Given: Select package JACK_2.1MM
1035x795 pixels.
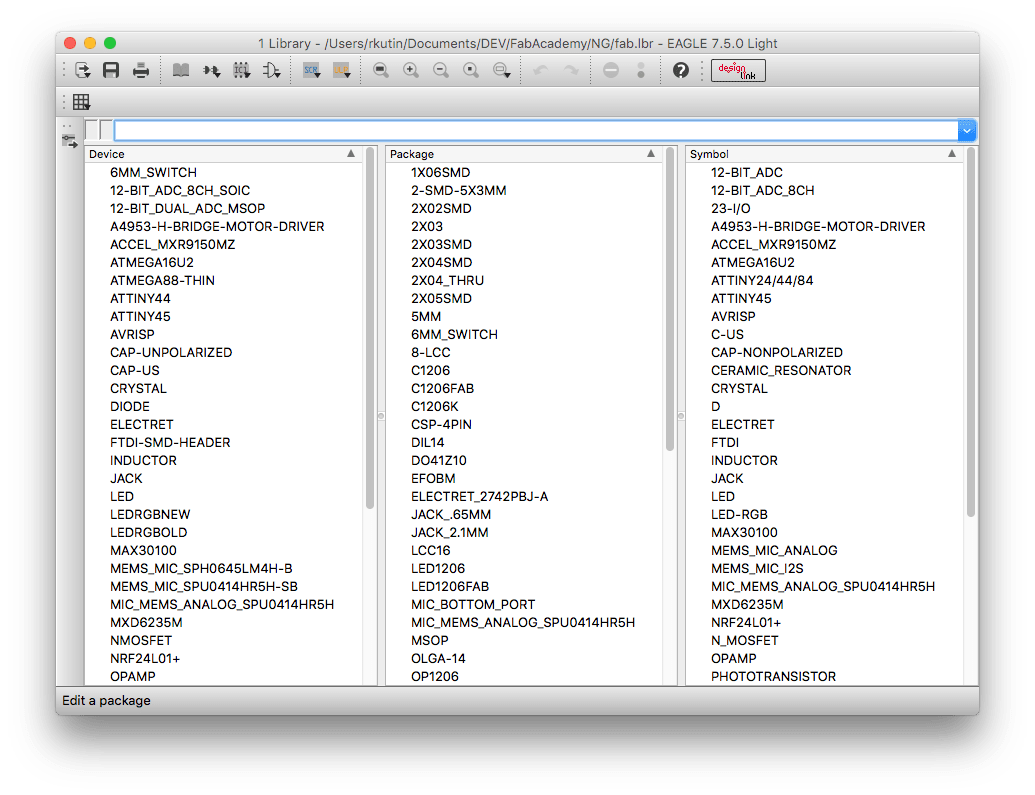Looking at the screenshot, I should [450, 532].
